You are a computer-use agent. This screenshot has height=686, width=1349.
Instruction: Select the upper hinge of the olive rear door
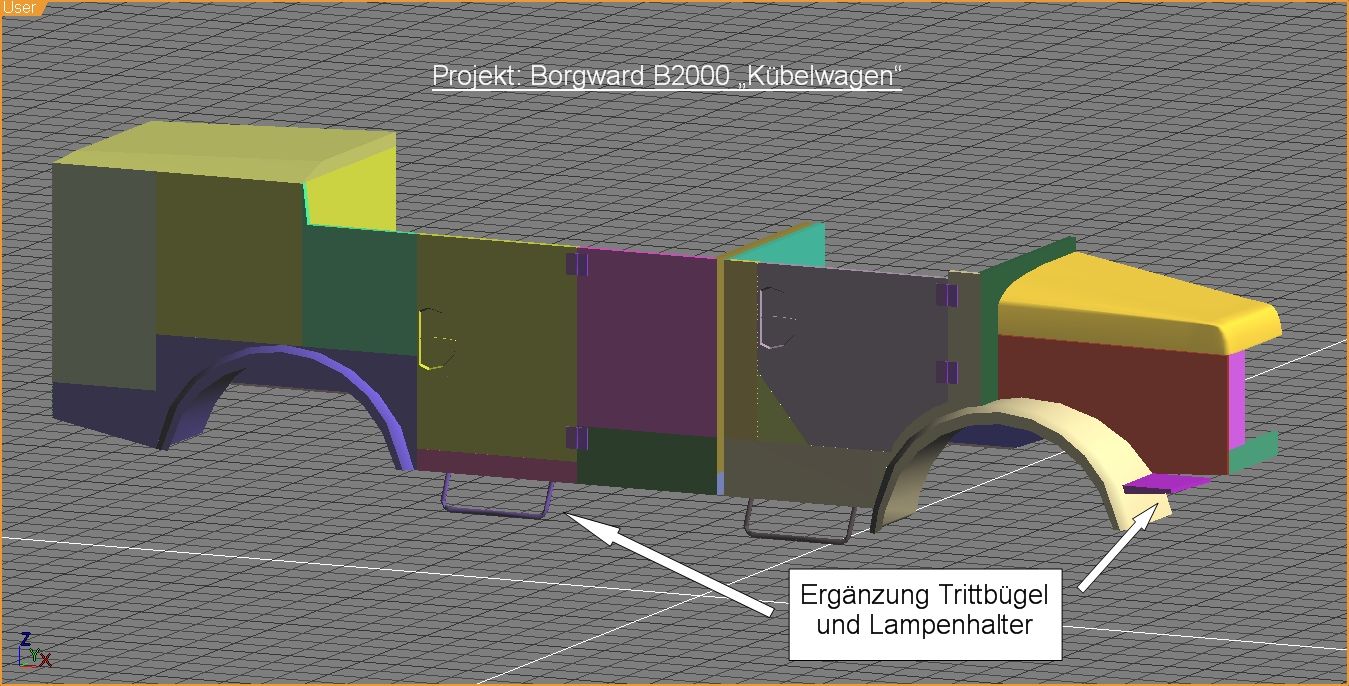click(577, 264)
